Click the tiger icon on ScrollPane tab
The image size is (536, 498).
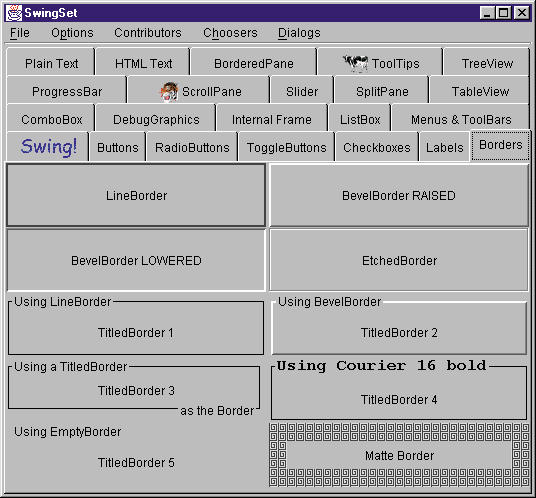click(170, 92)
